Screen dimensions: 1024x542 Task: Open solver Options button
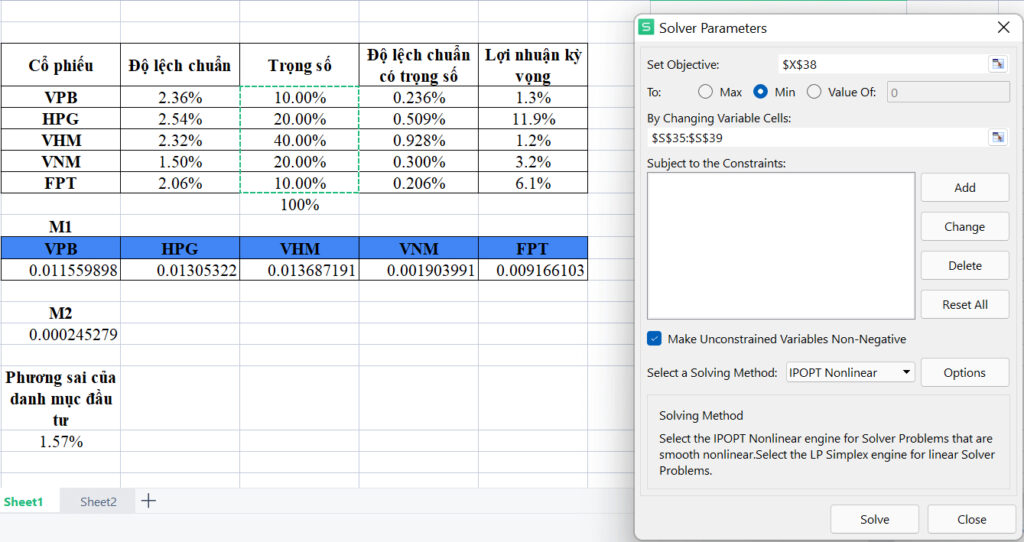tap(965, 372)
